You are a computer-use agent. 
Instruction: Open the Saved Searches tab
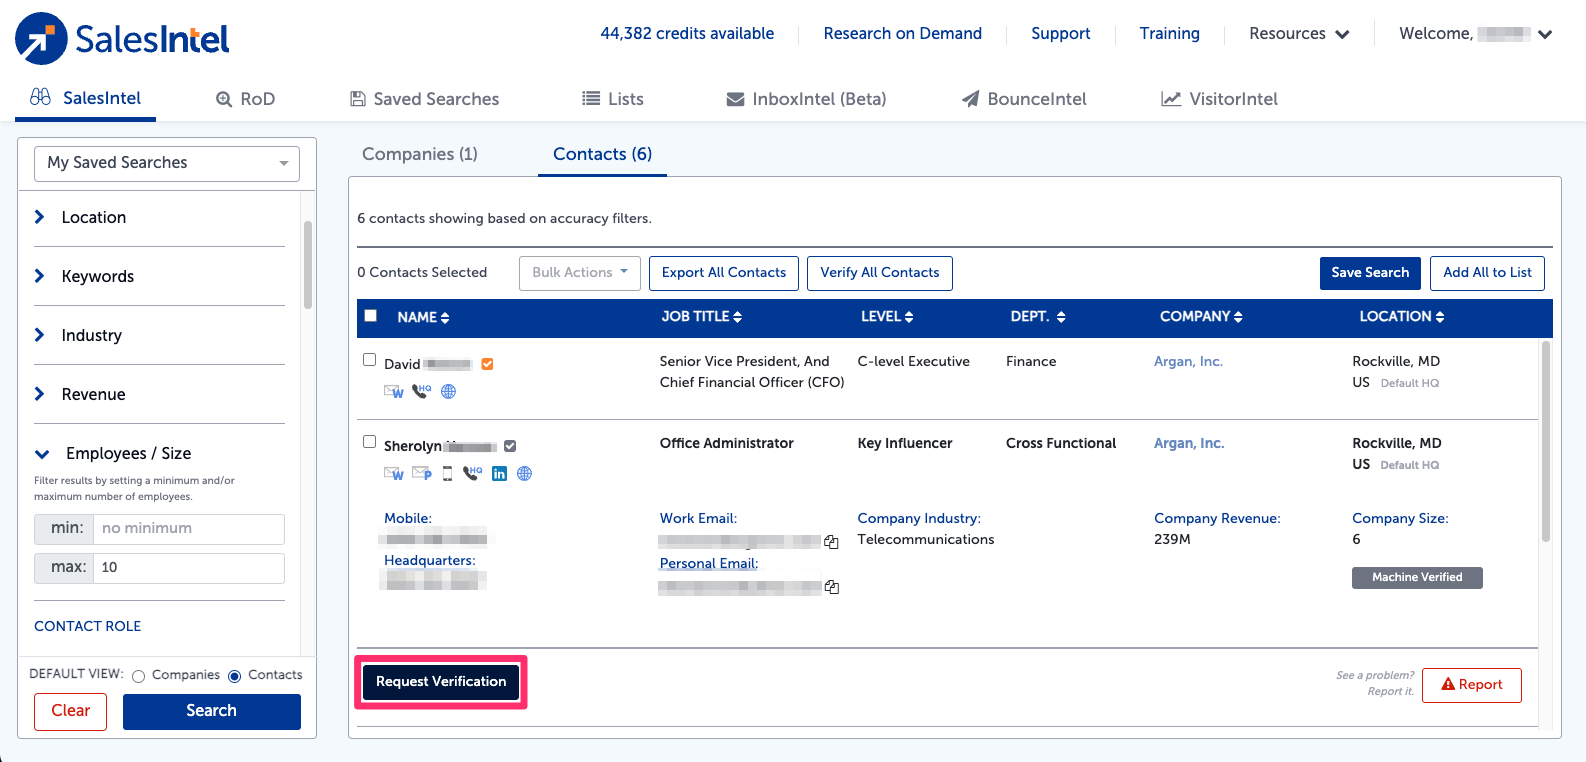(424, 99)
